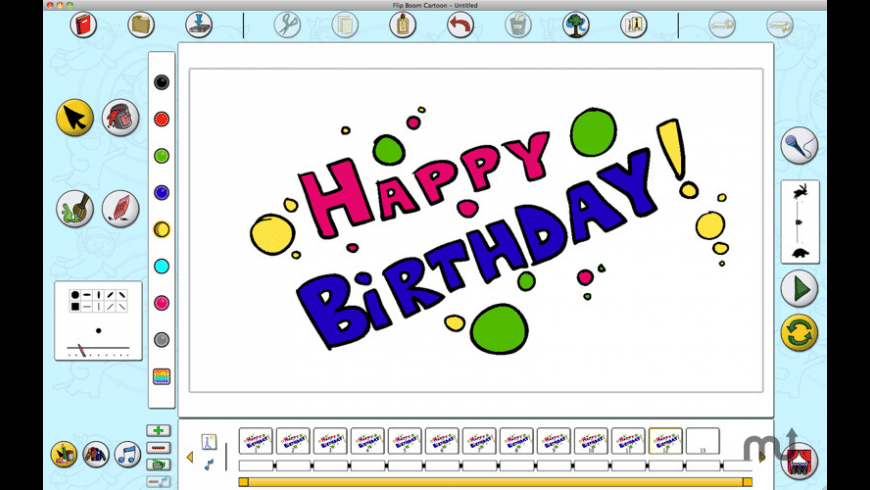Click the red book New project icon
The width and height of the screenshot is (870, 490).
pyautogui.click(x=83, y=25)
